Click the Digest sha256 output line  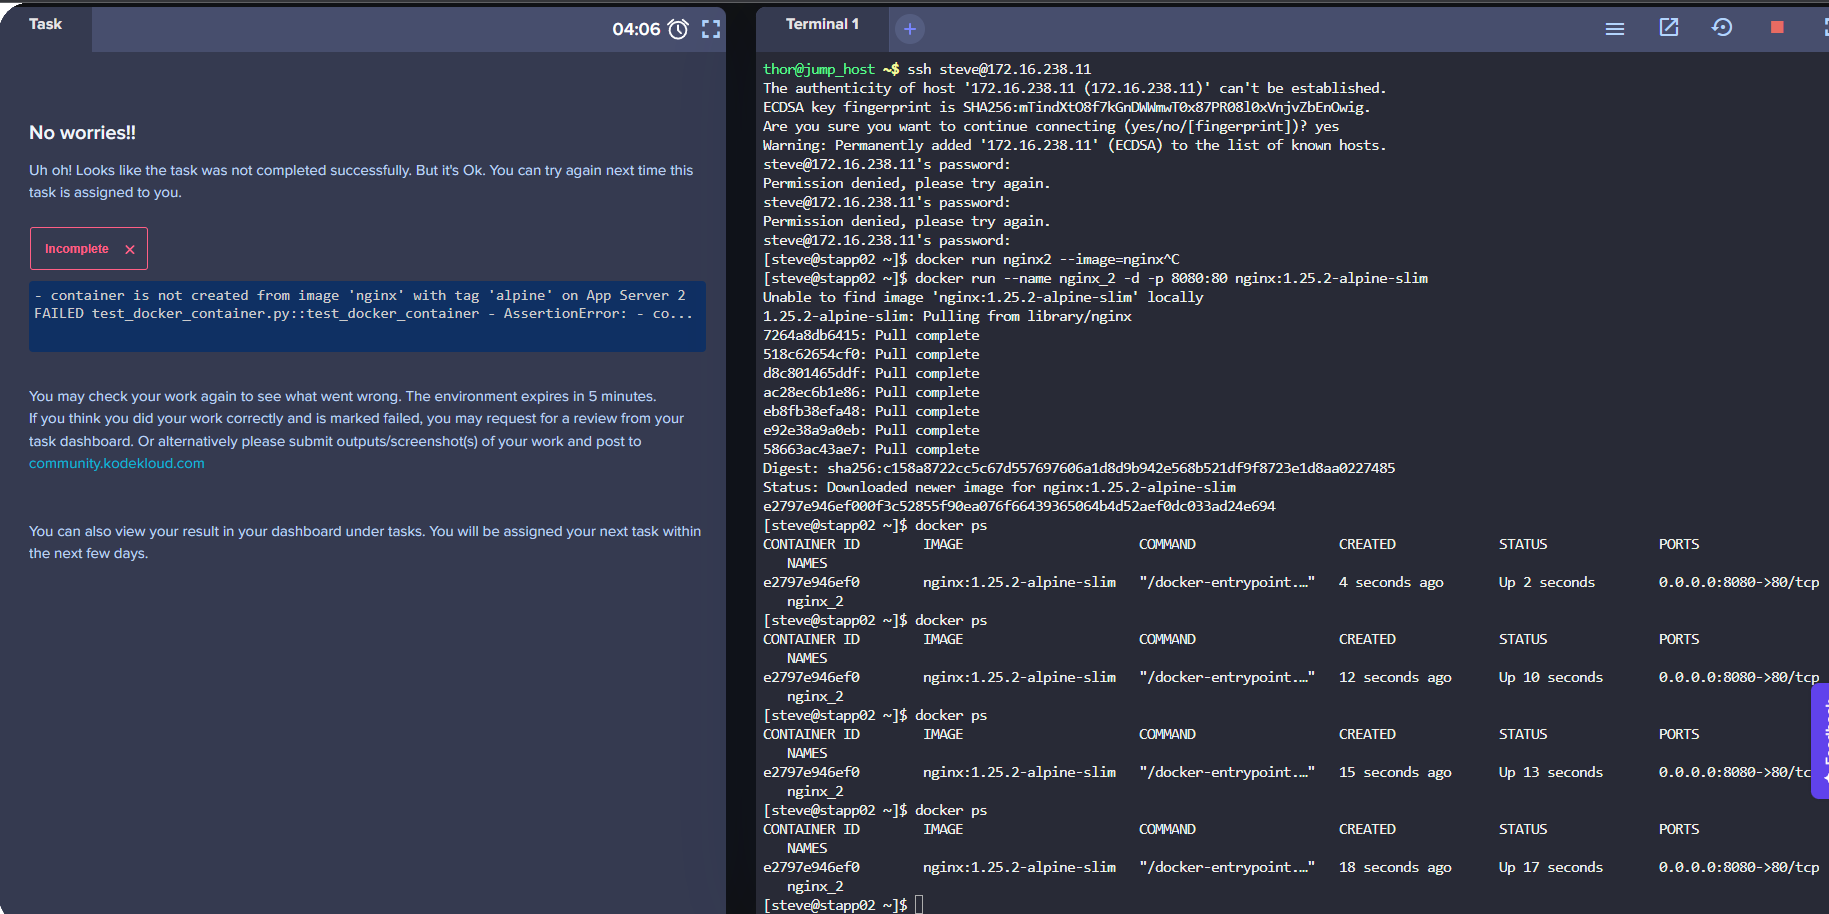click(x=1078, y=468)
